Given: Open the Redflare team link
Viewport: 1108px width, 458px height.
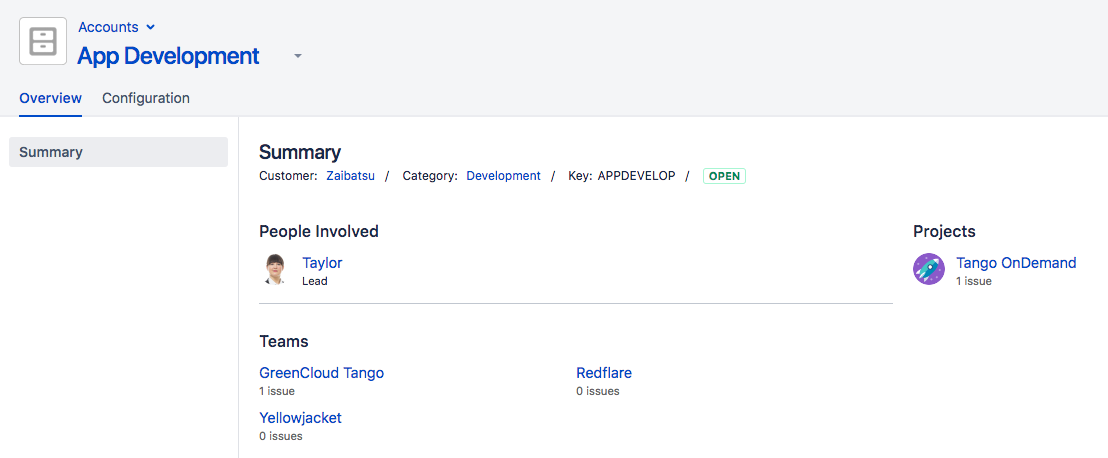Looking at the screenshot, I should (604, 373).
